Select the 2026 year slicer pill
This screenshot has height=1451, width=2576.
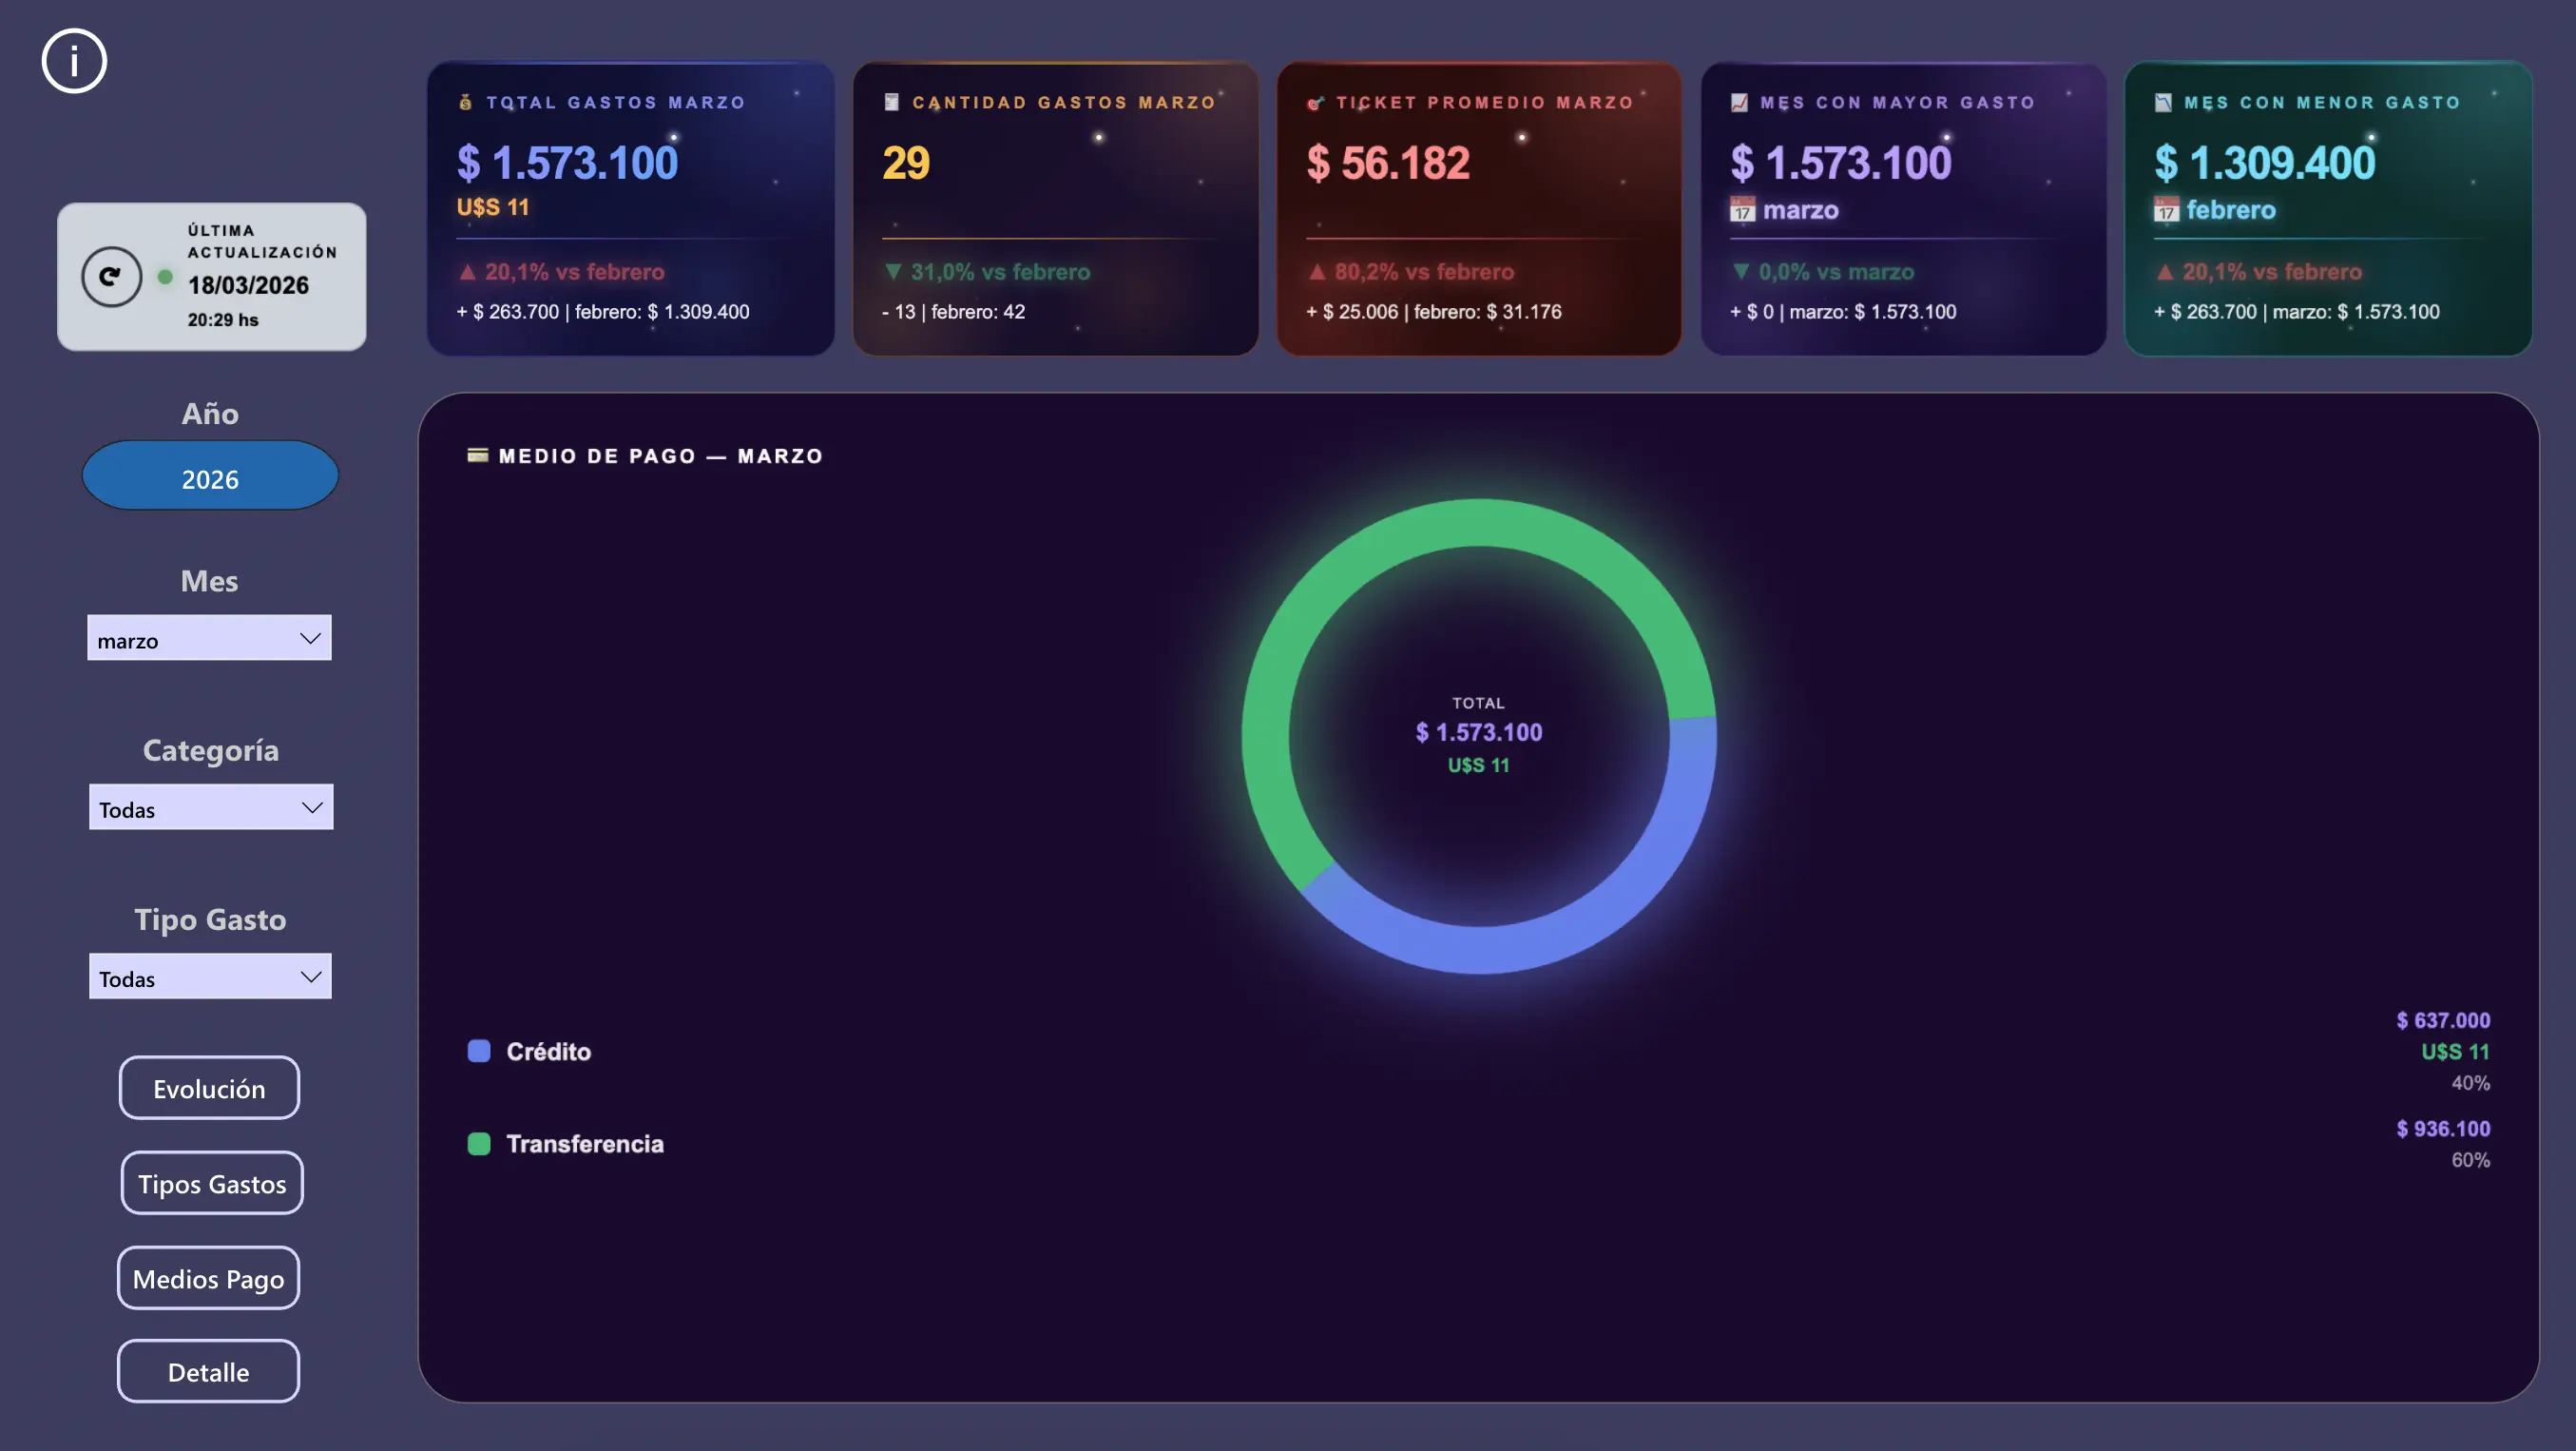pos(210,477)
